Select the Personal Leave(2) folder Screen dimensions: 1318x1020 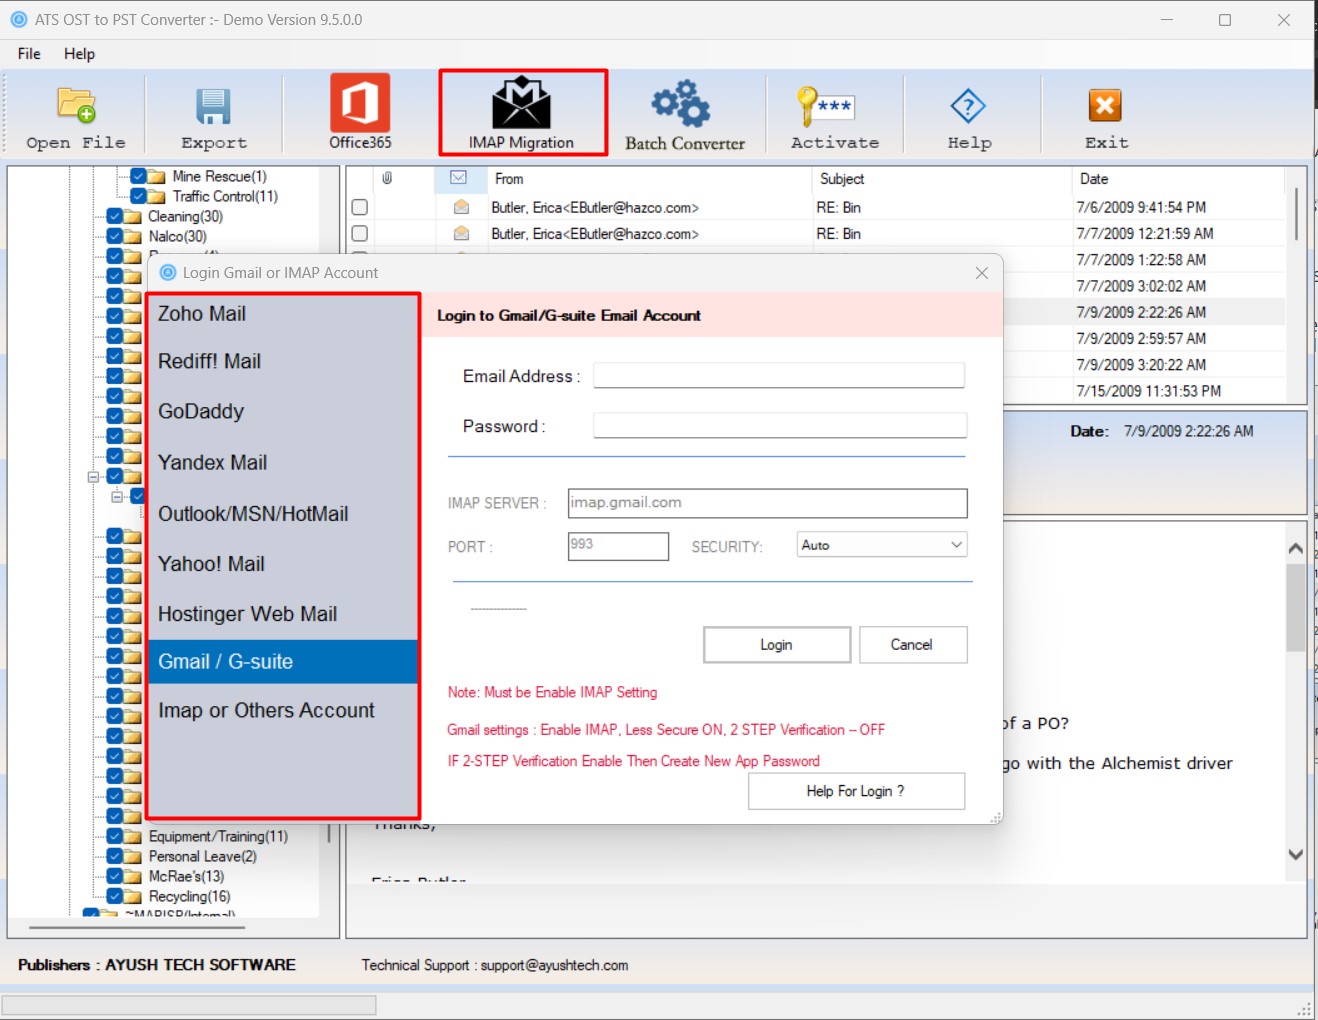click(x=203, y=856)
